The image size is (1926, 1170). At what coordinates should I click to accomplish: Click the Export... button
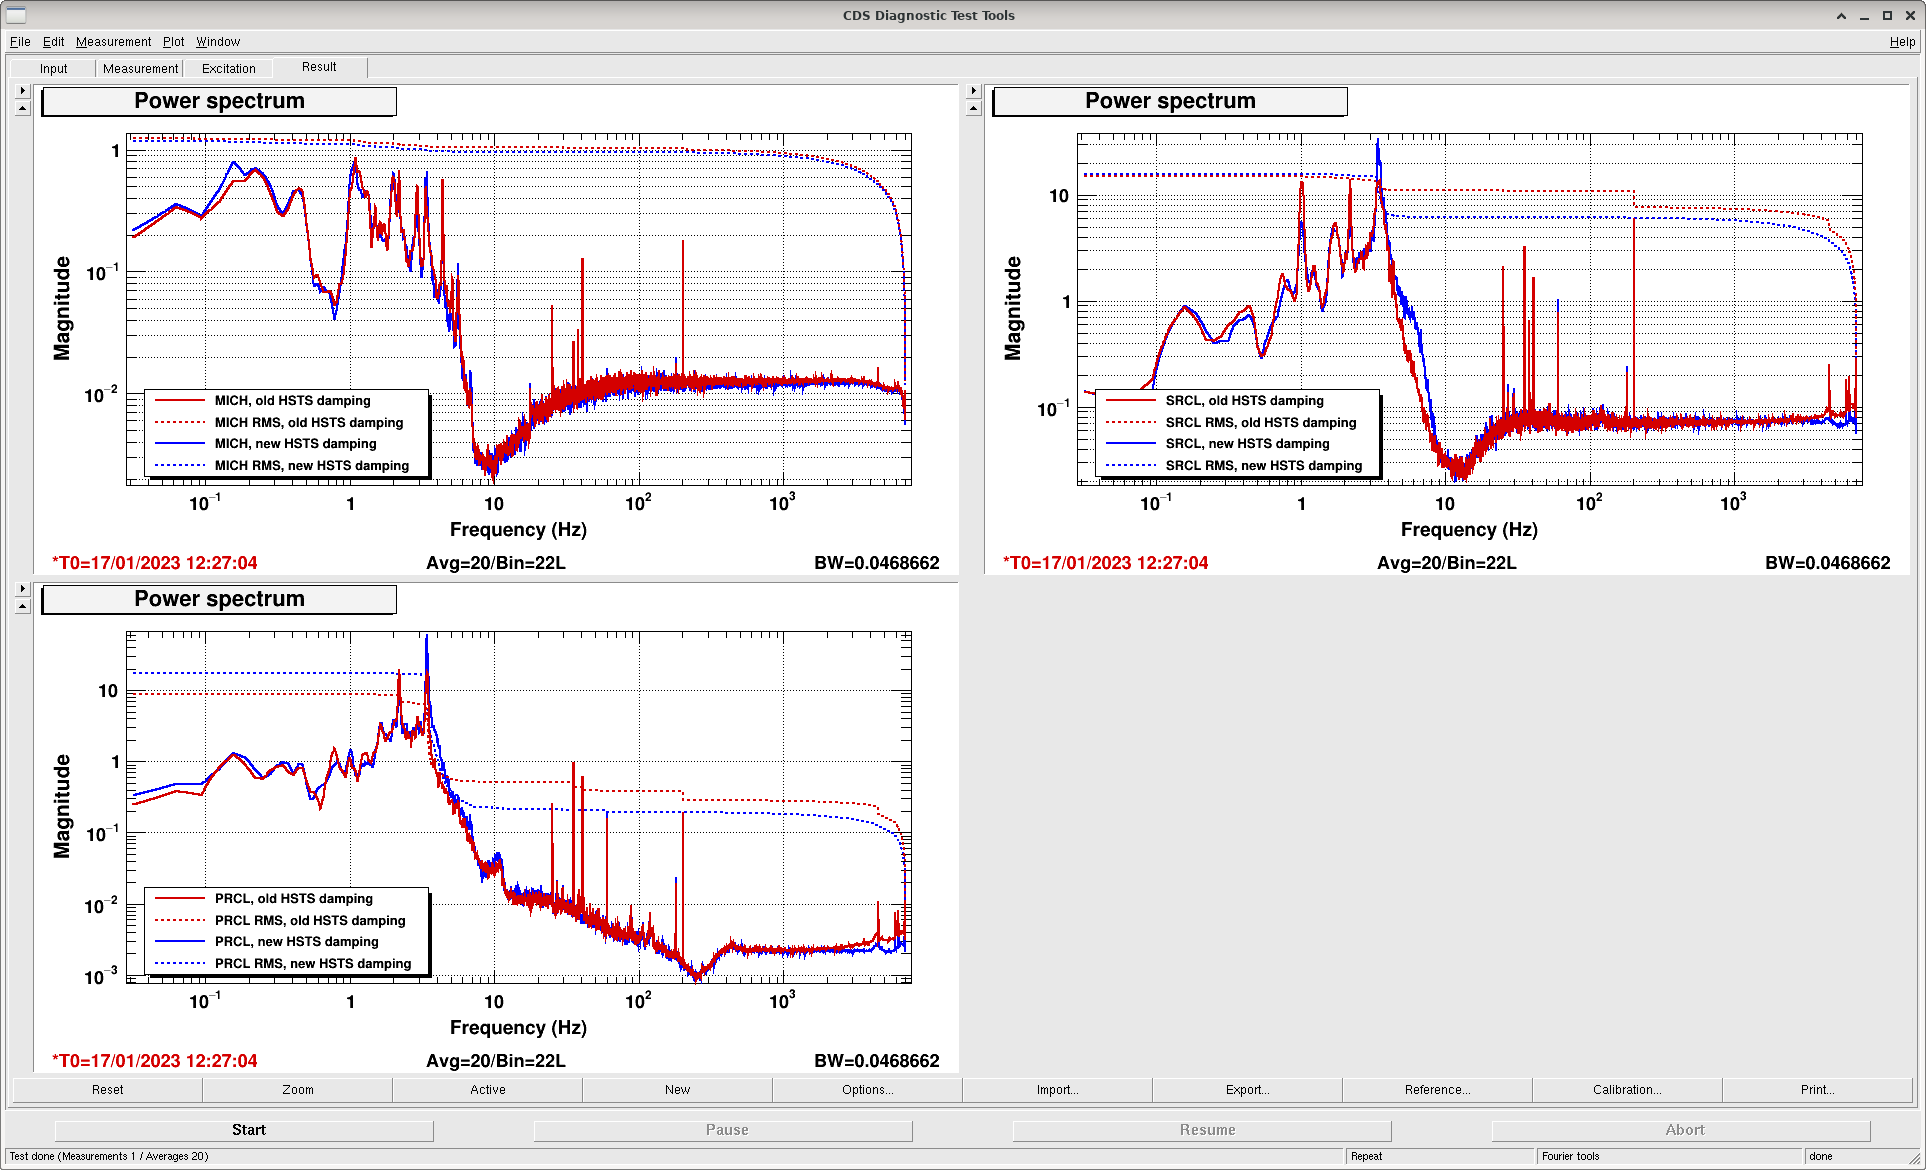[1247, 1090]
